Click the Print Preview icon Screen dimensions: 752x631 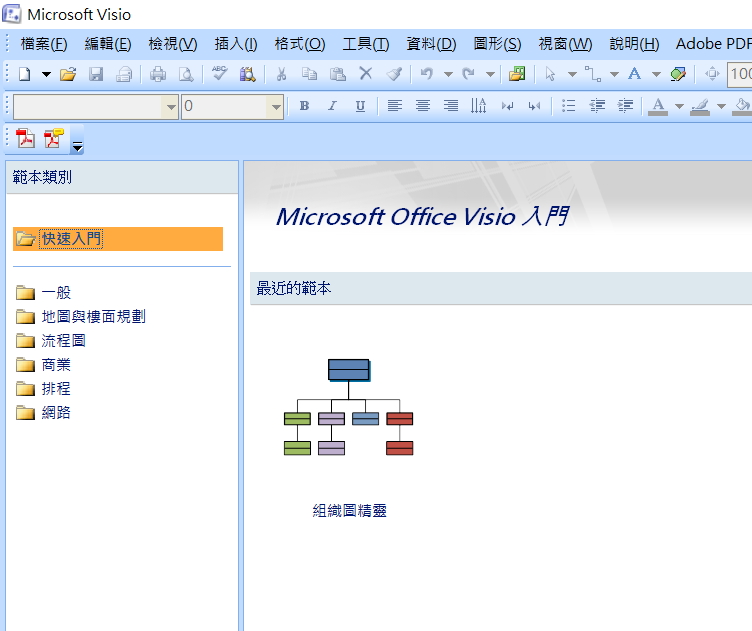(186, 74)
